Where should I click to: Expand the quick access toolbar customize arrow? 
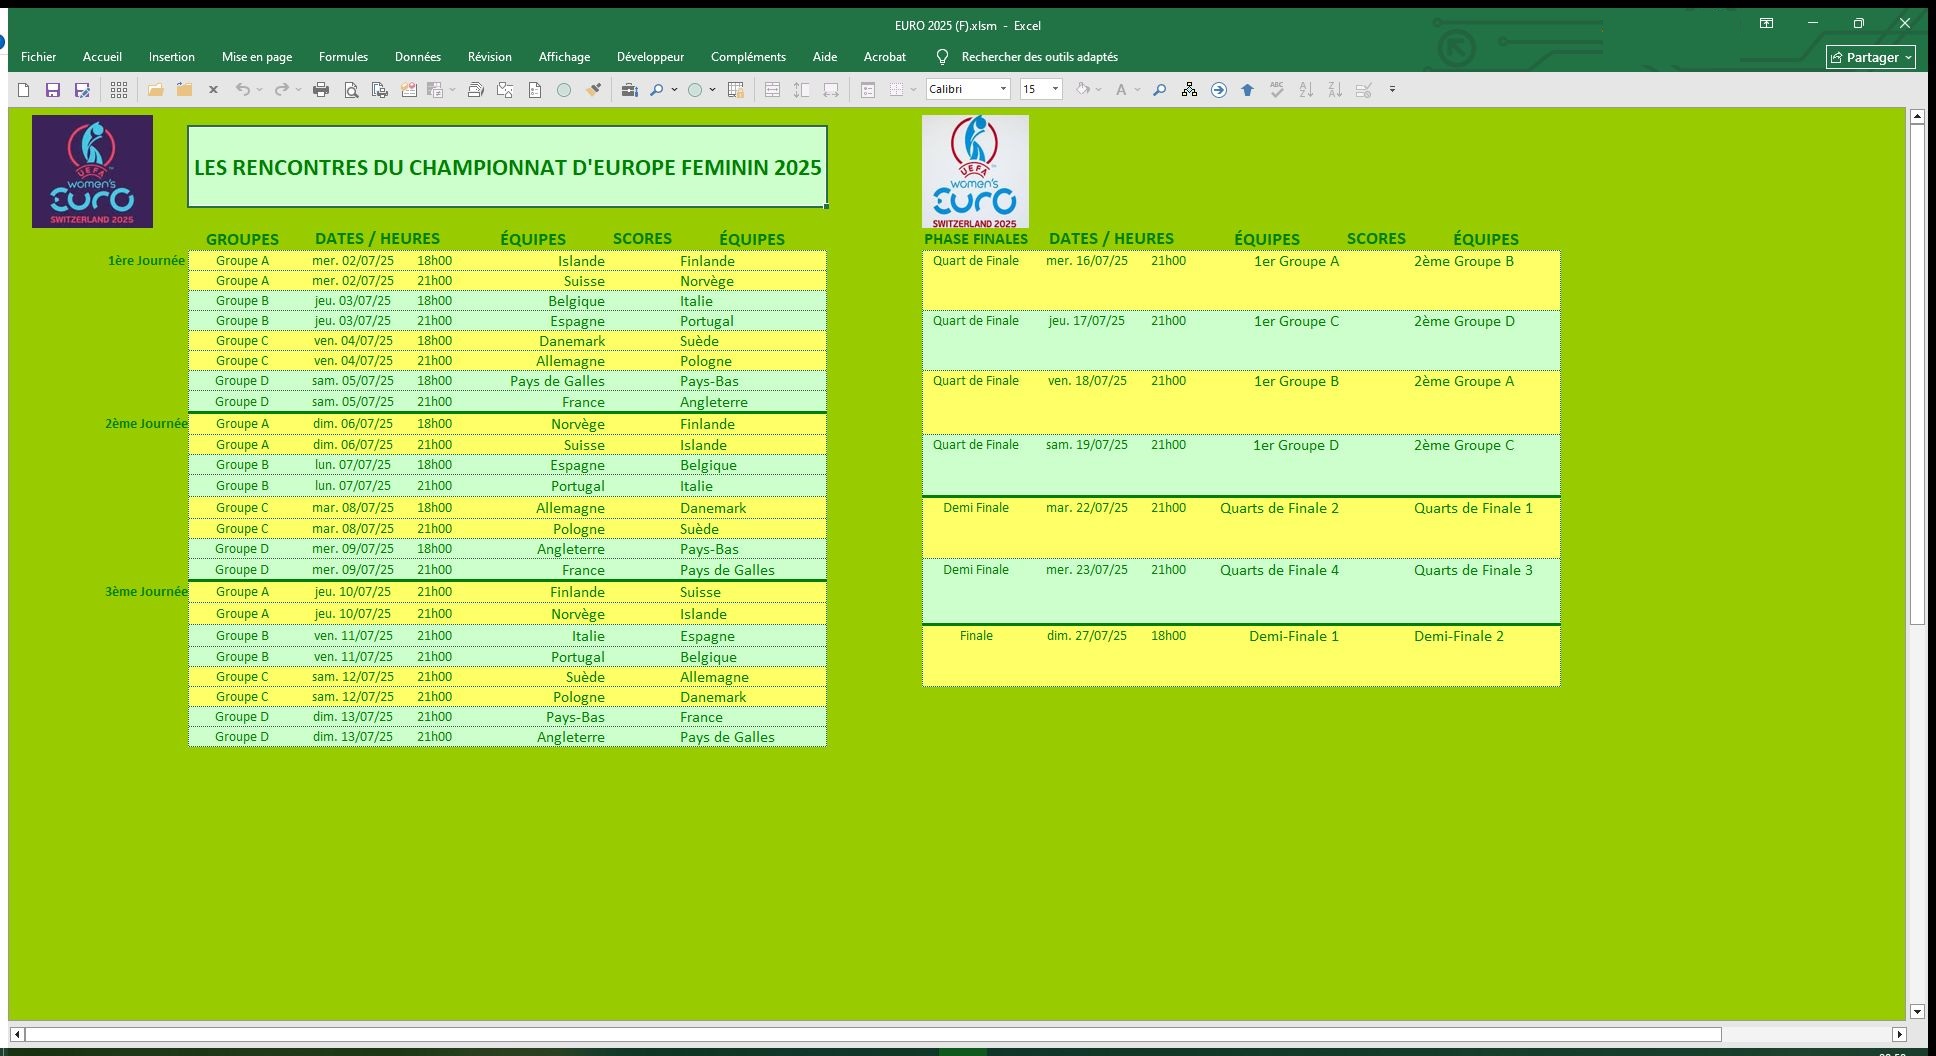point(1392,90)
